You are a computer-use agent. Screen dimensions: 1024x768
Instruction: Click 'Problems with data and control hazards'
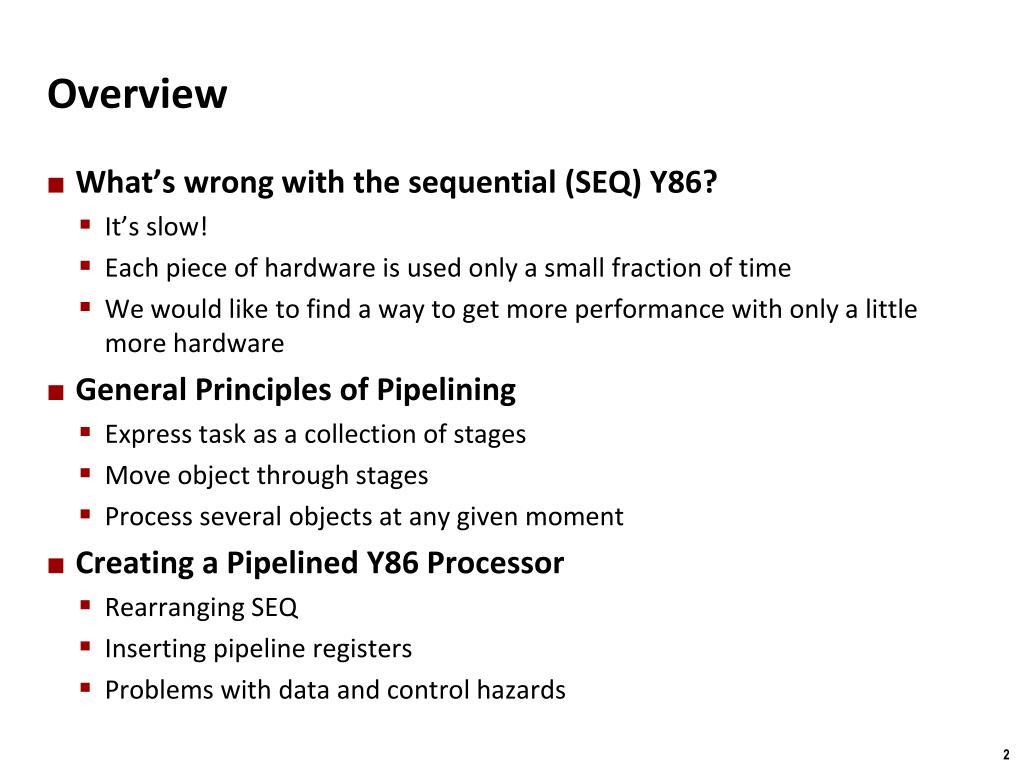coord(335,690)
